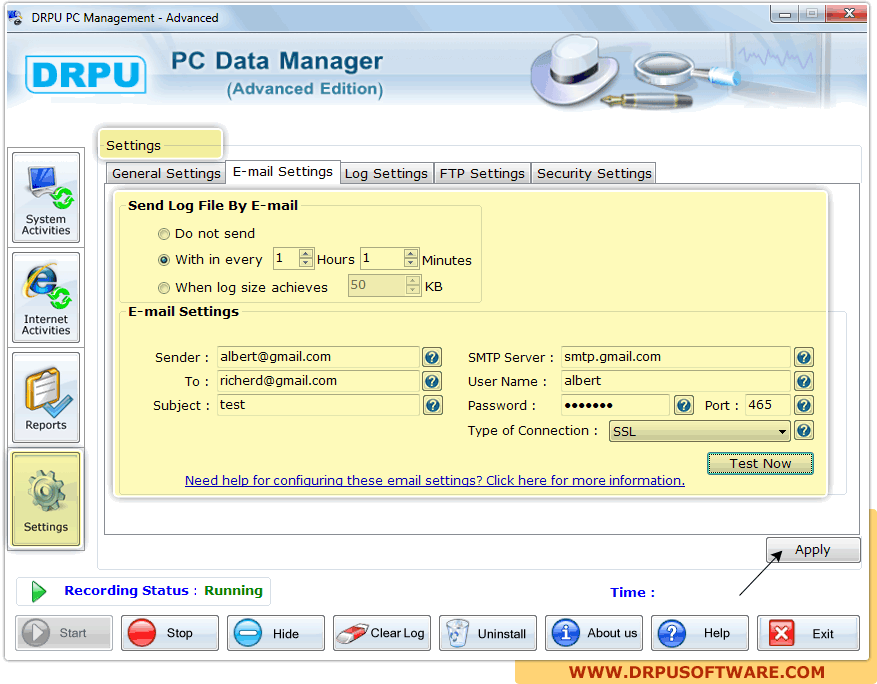Switch to Security Settings tab
This screenshot has width=877, height=684.
point(594,173)
